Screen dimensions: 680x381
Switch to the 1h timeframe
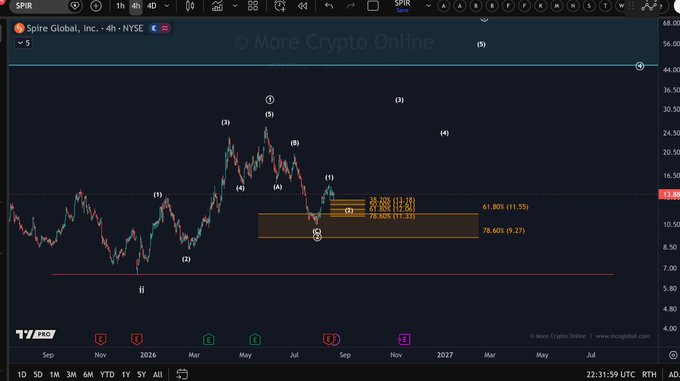pyautogui.click(x=120, y=6)
